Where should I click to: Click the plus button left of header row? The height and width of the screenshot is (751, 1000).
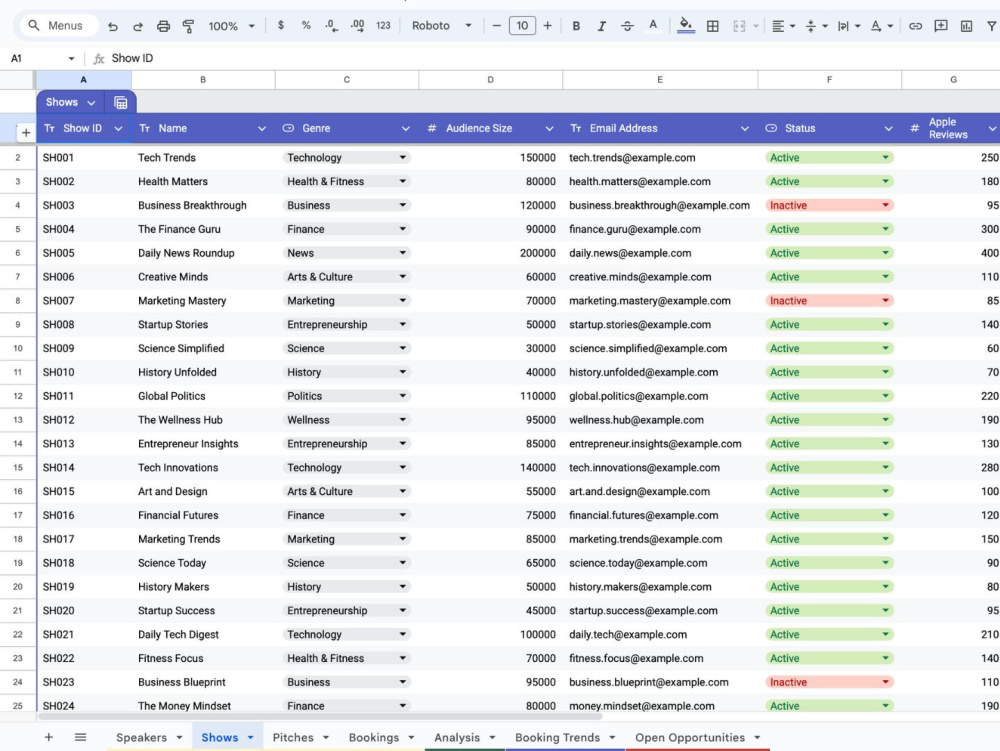click(x=26, y=133)
